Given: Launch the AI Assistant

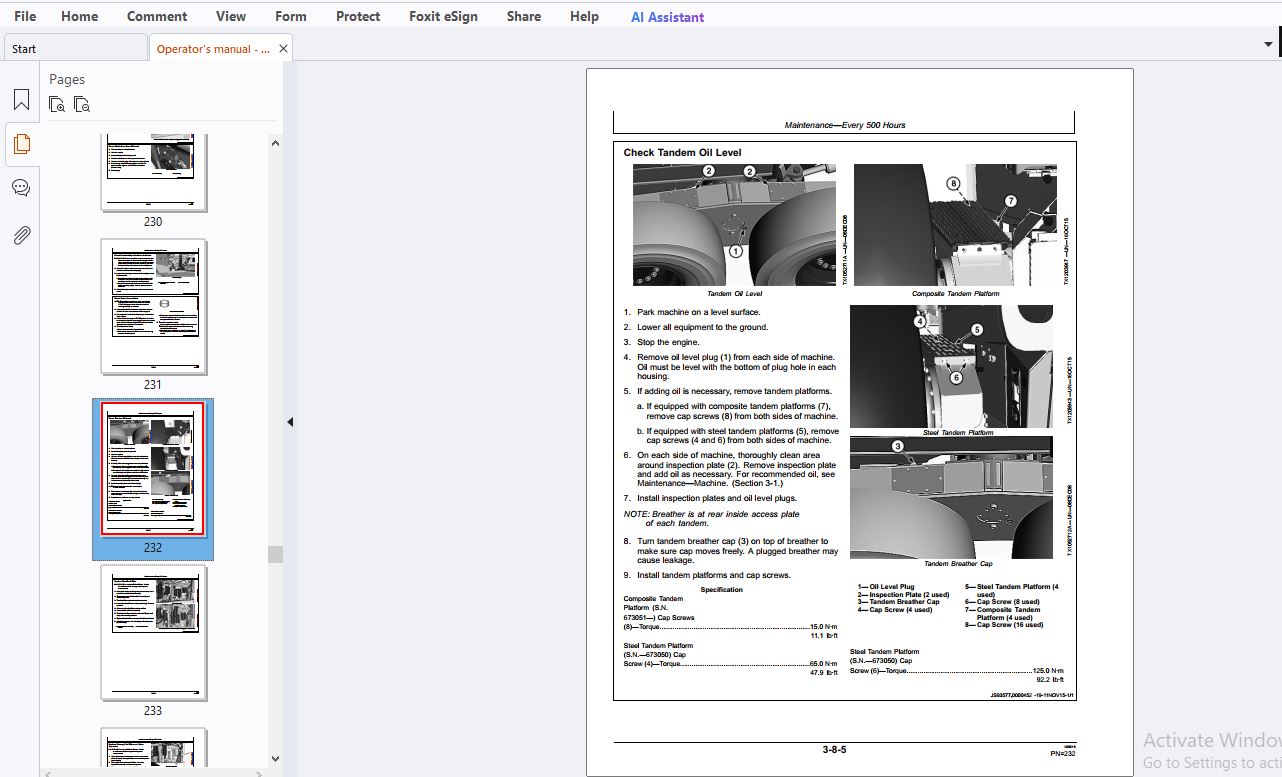Looking at the screenshot, I should pos(667,17).
